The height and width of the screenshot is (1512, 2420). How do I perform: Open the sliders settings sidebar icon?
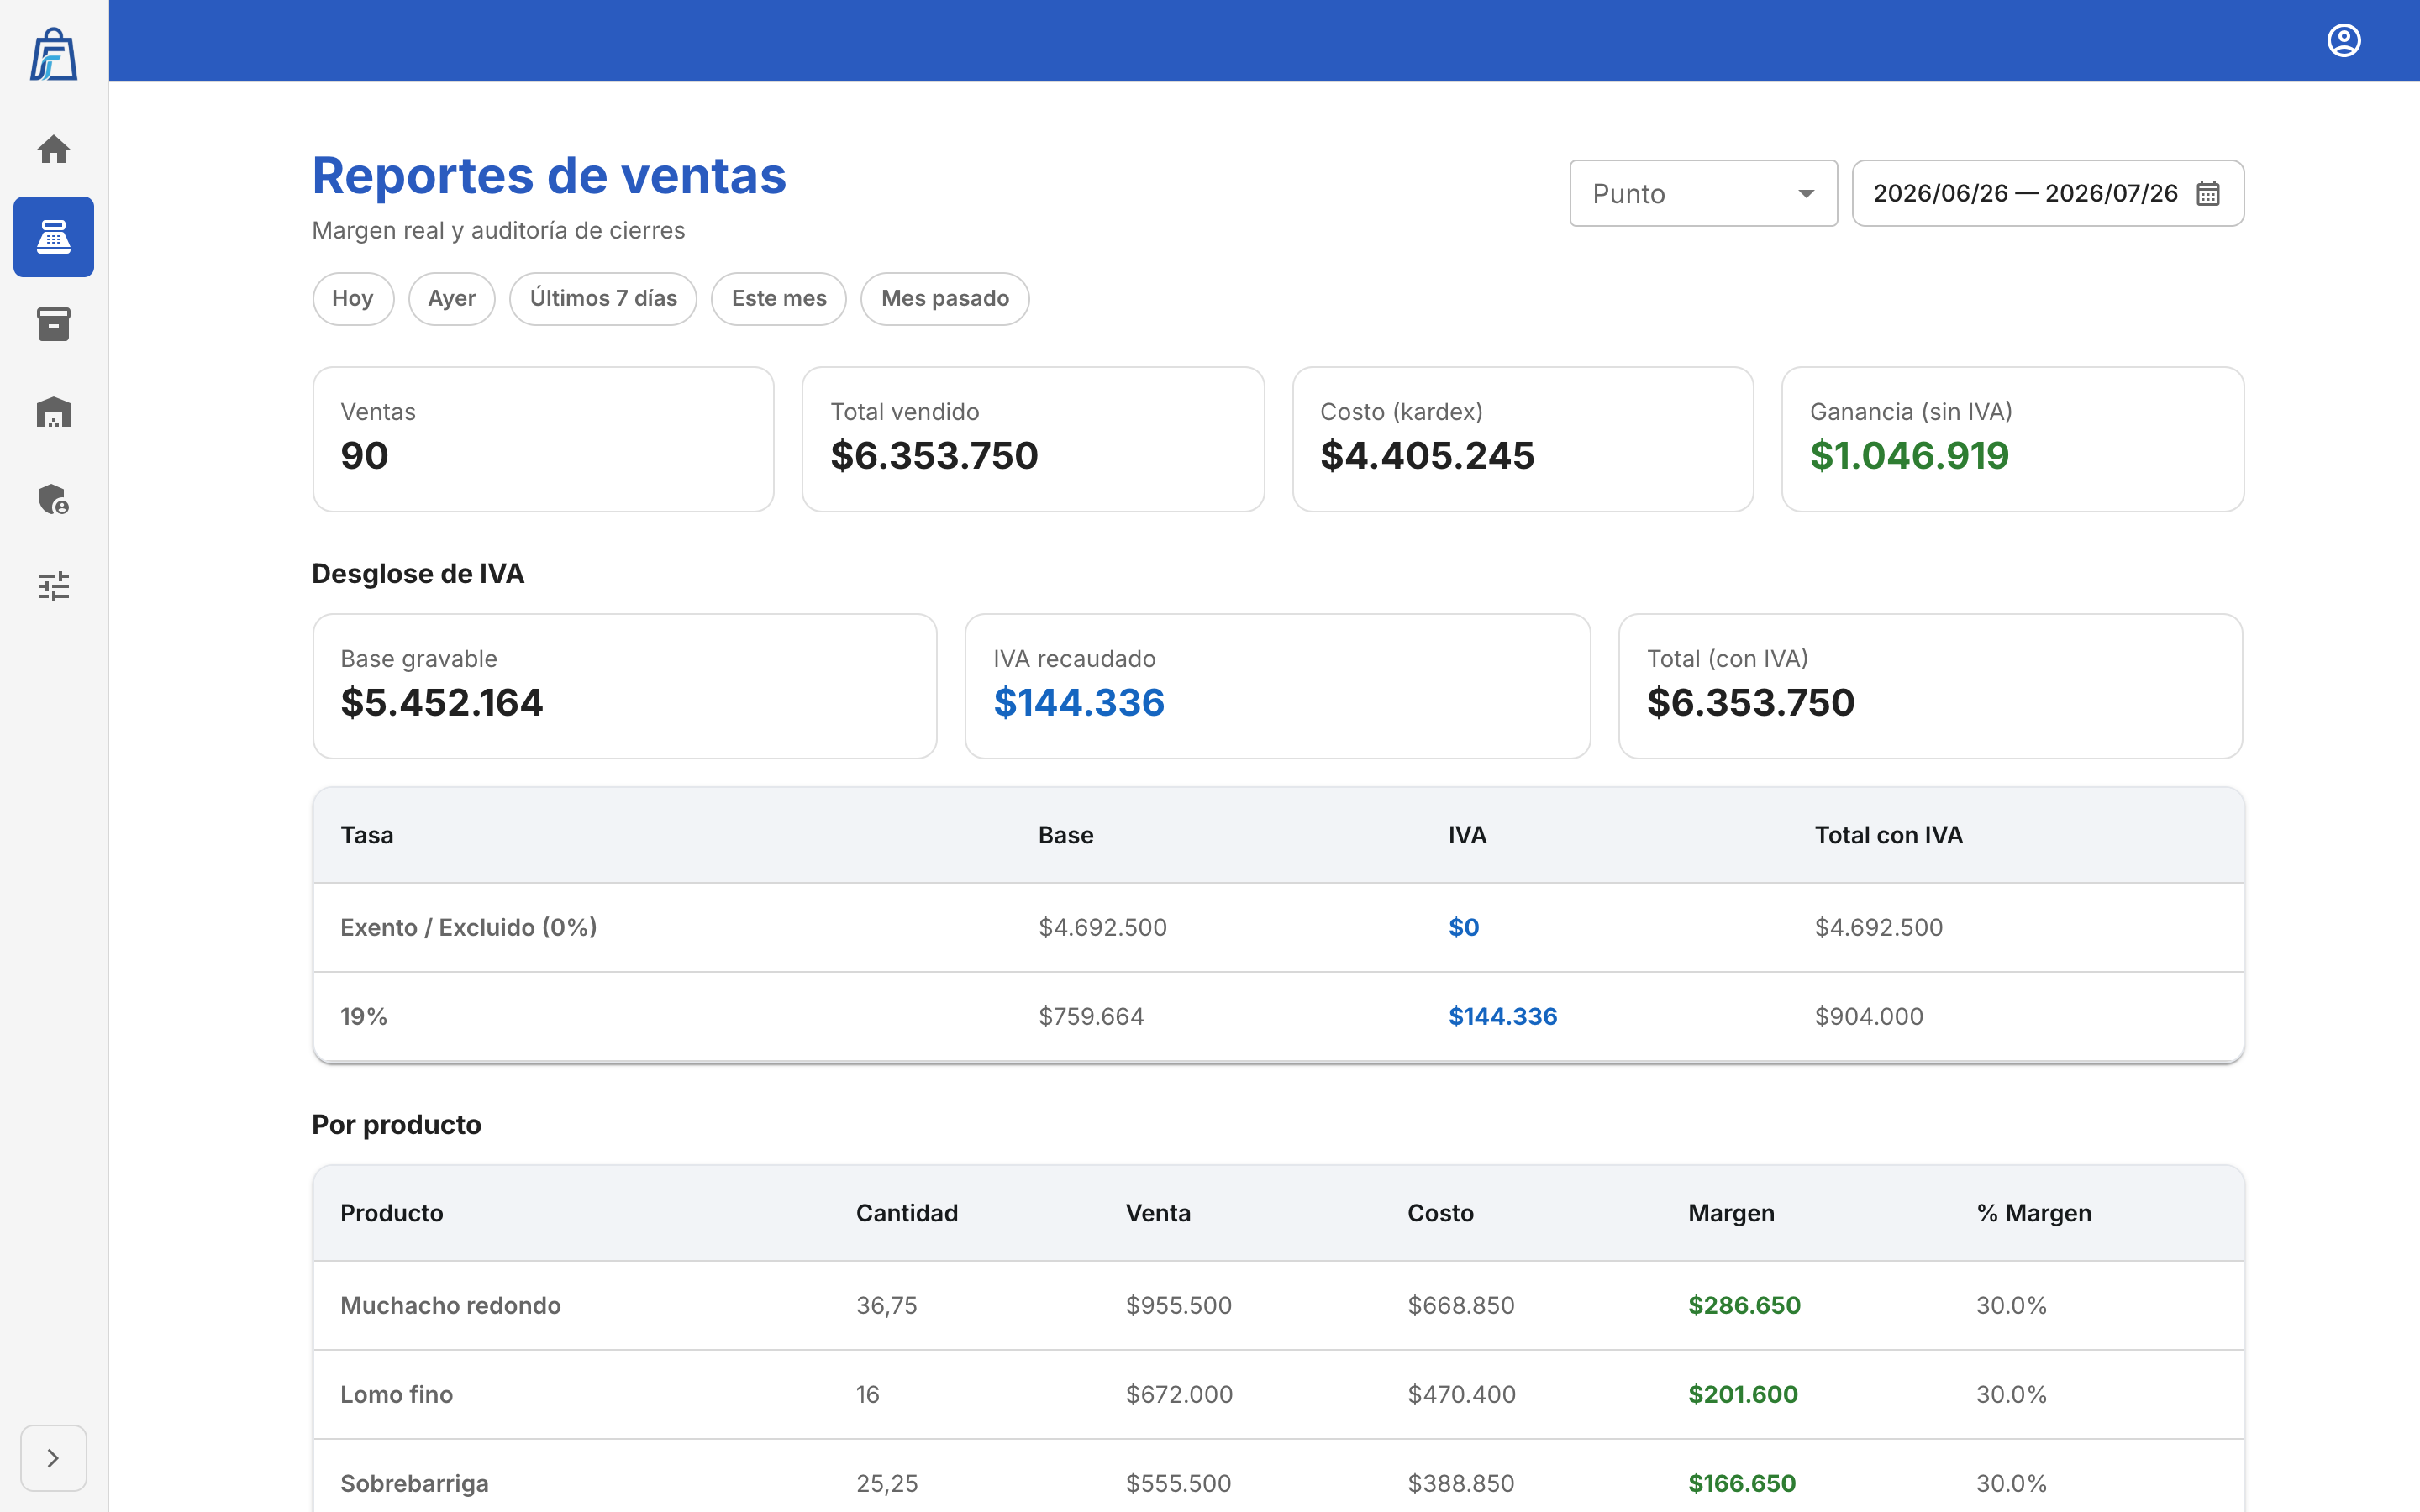[54, 586]
